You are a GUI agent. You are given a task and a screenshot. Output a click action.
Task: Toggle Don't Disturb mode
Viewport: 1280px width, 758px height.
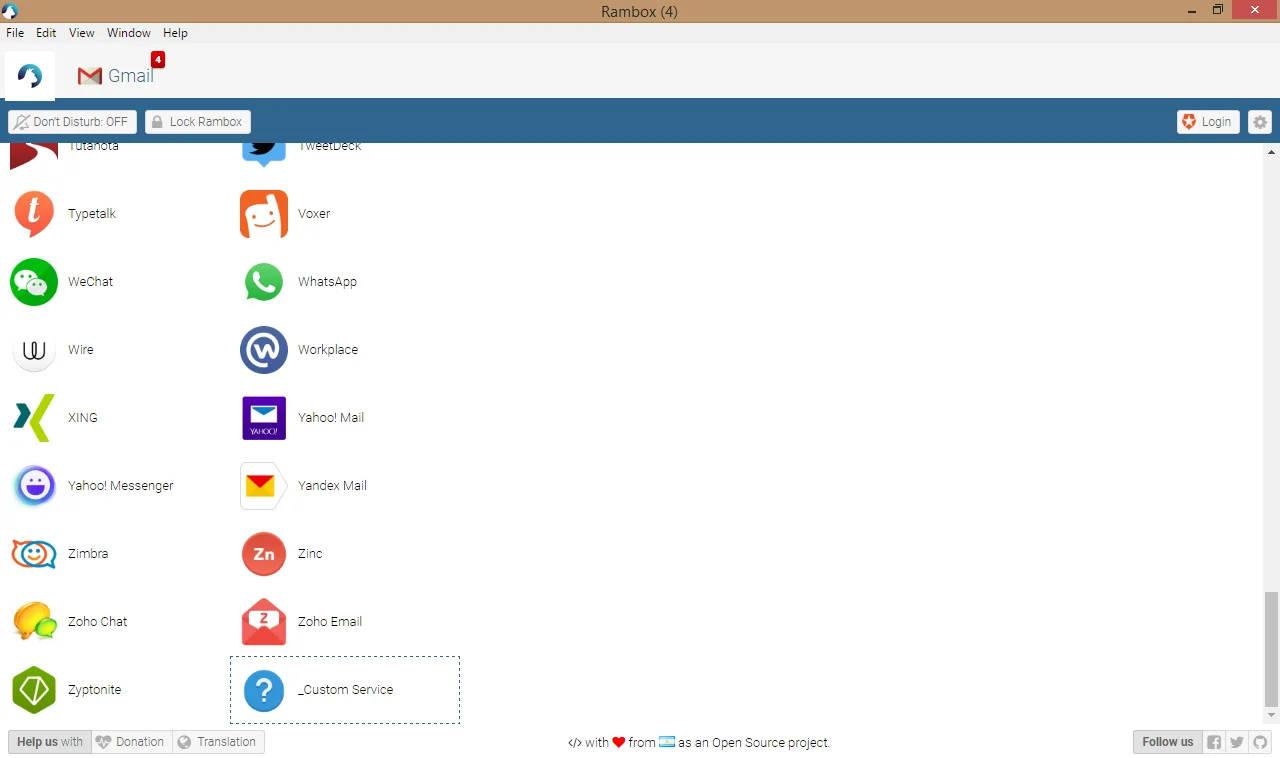[x=72, y=122]
